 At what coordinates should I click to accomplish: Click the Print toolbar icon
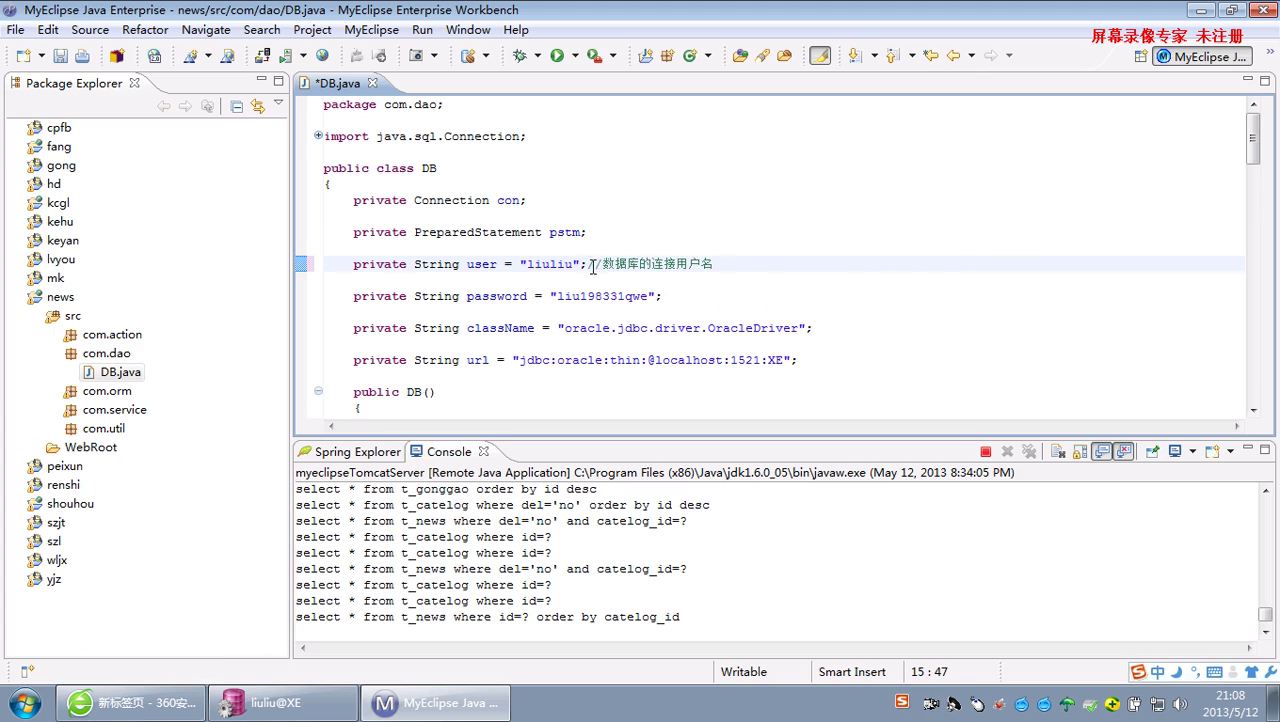[82, 56]
